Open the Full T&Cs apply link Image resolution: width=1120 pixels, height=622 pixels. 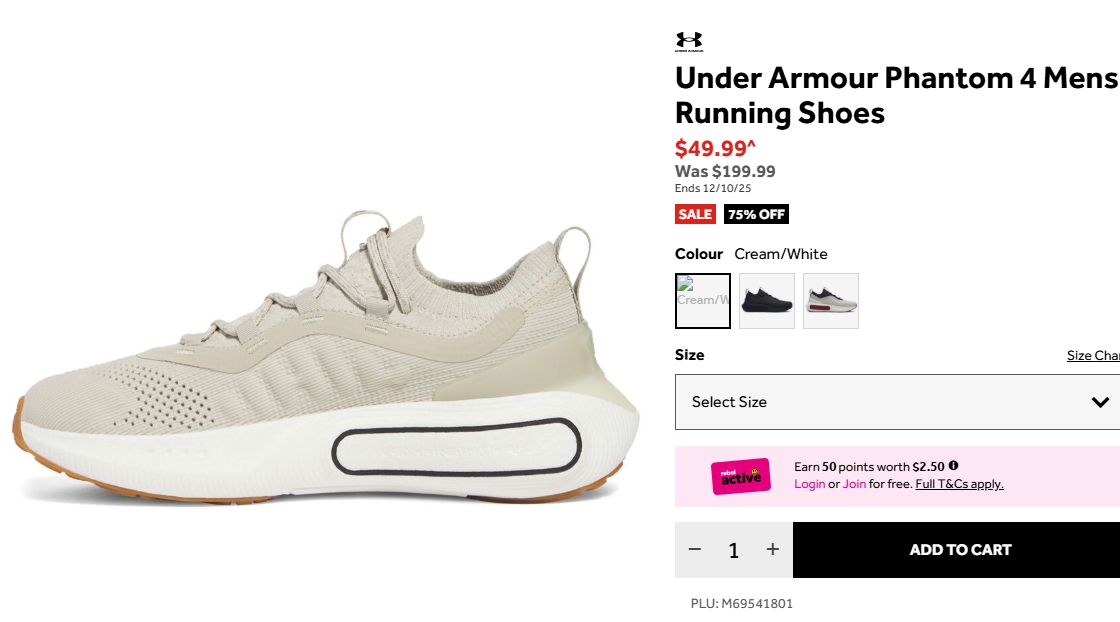pos(959,484)
